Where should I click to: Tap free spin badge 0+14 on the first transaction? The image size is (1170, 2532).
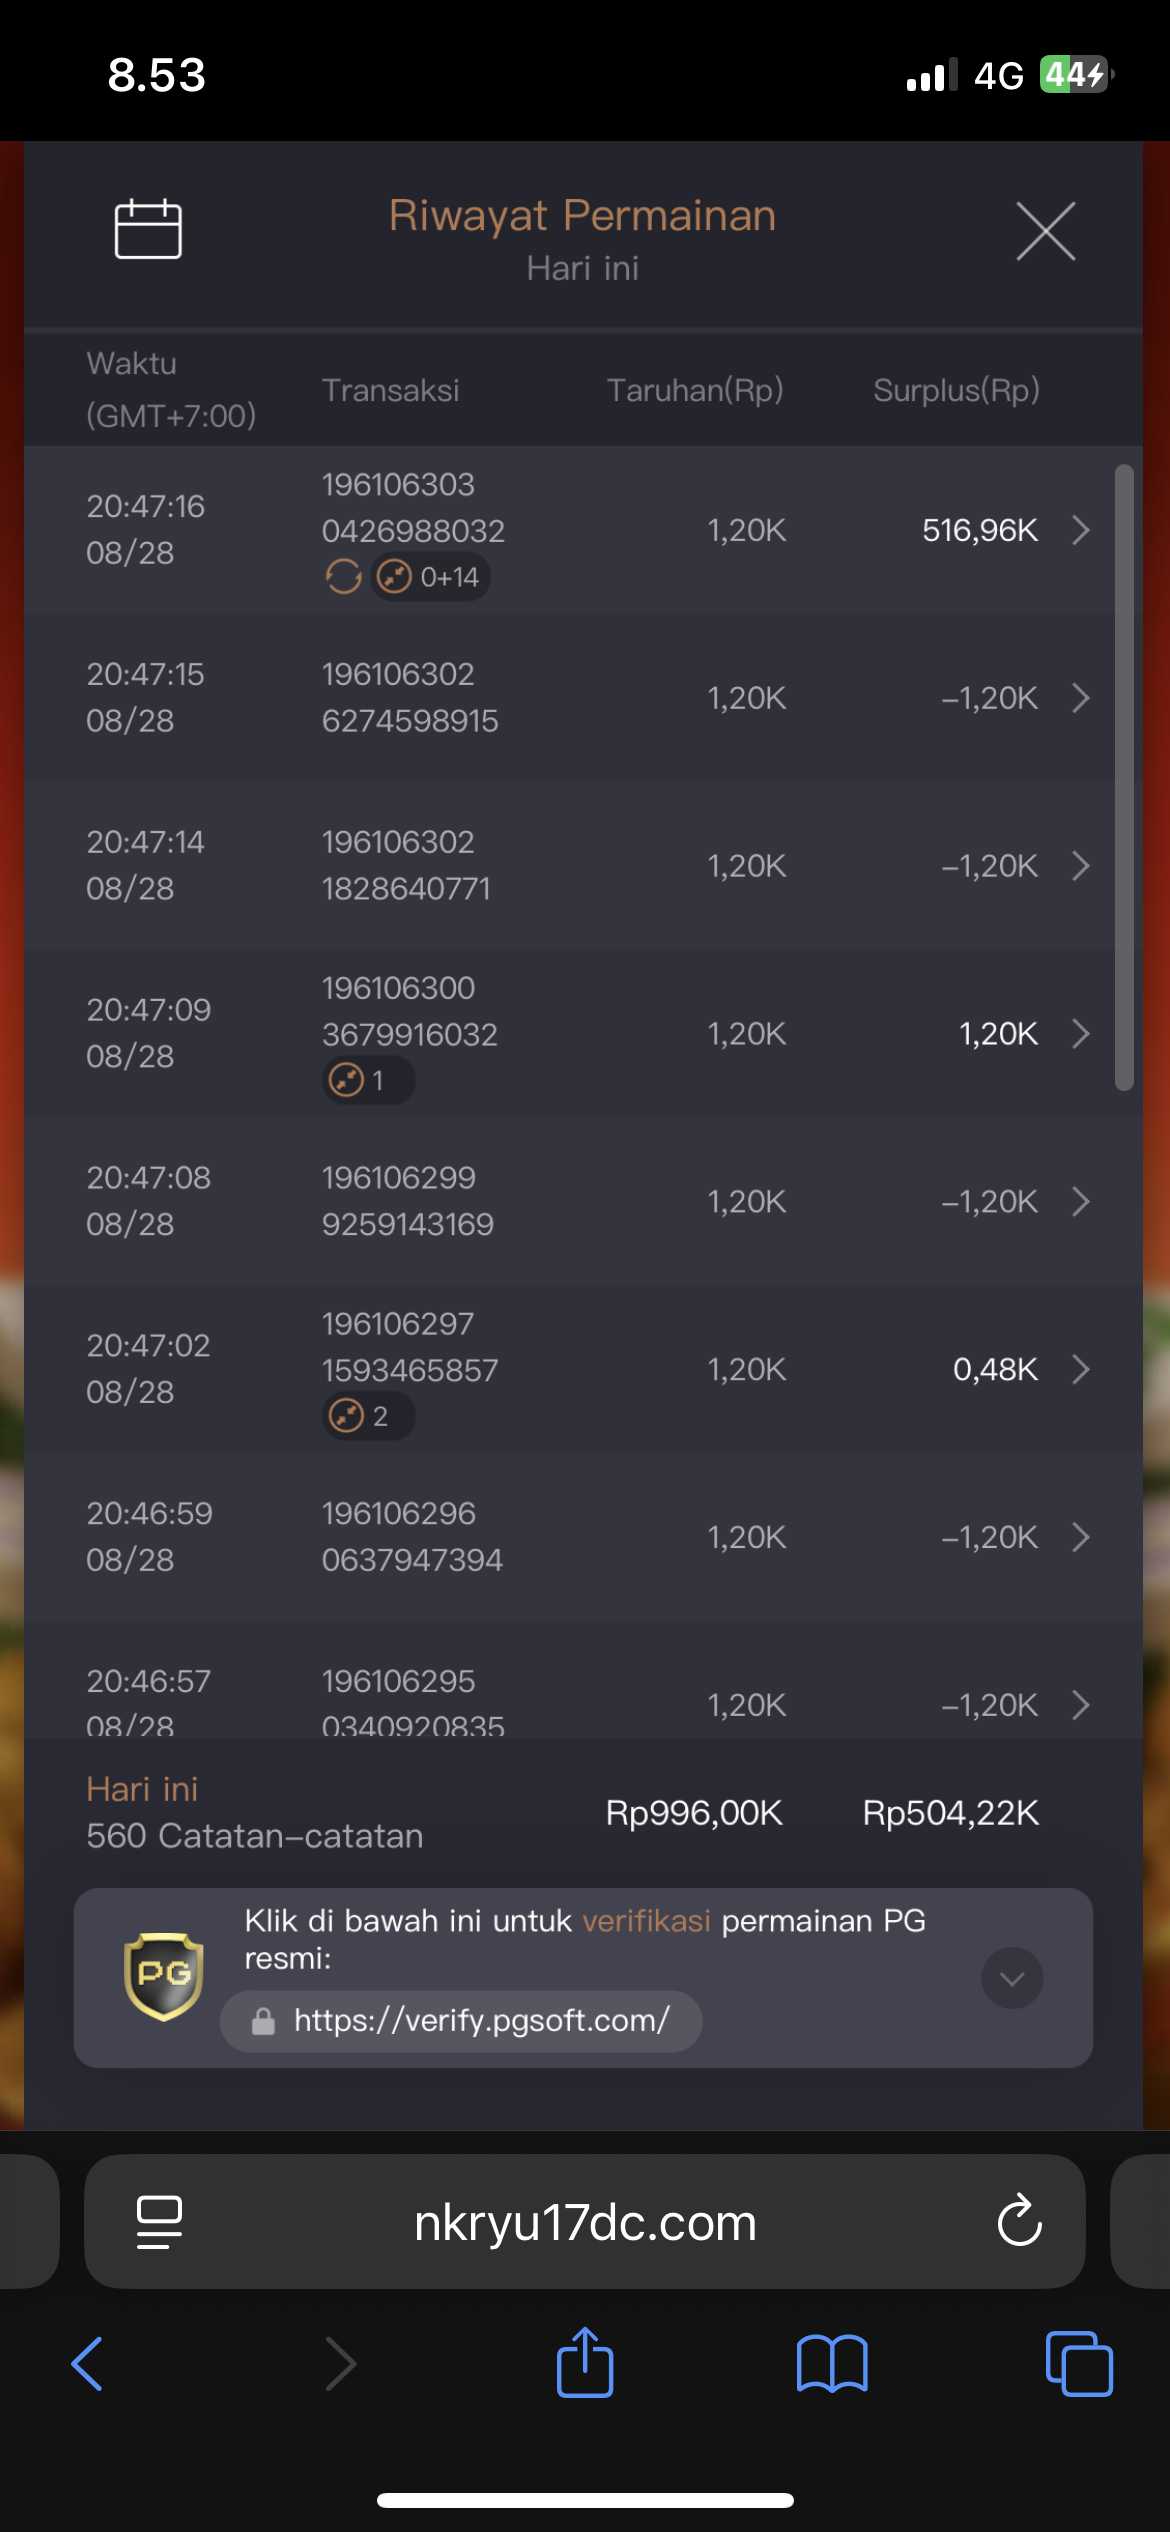coord(430,577)
